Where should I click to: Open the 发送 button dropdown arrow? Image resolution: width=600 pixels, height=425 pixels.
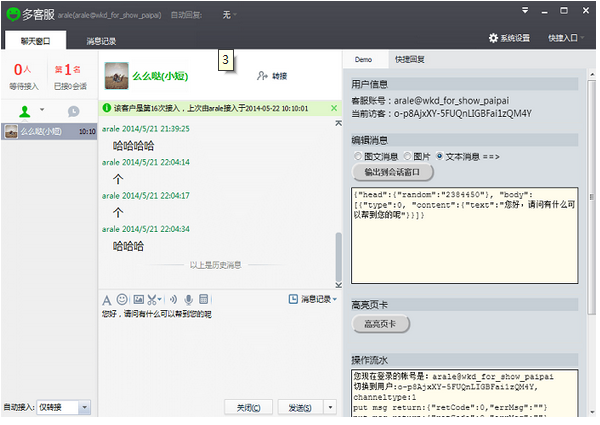click(330, 408)
